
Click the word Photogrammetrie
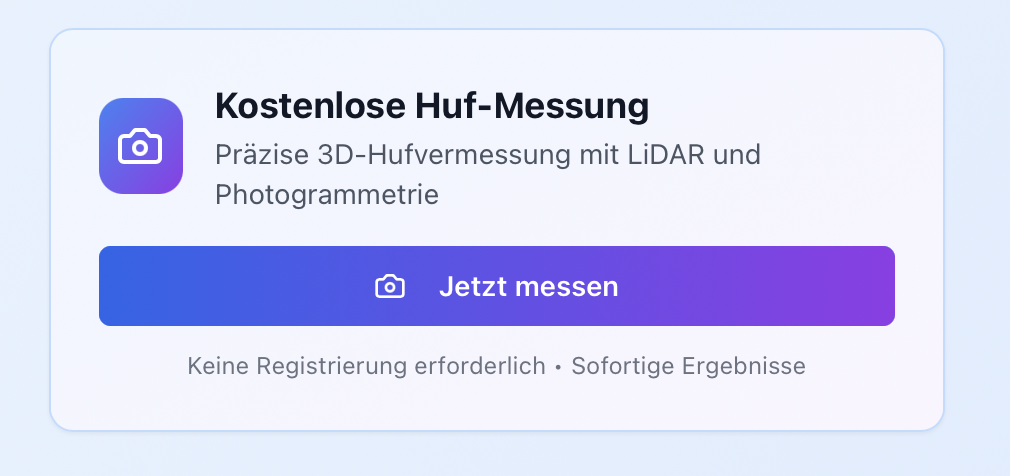pyautogui.click(x=327, y=194)
